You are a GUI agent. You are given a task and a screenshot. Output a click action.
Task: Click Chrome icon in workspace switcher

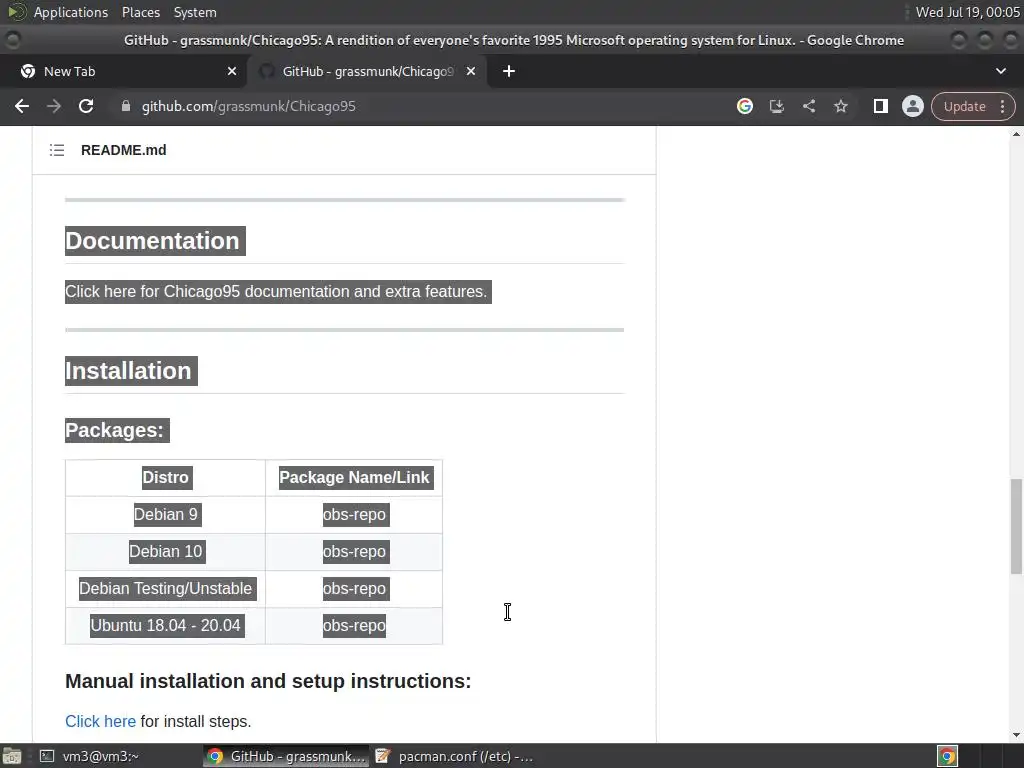coord(947,756)
